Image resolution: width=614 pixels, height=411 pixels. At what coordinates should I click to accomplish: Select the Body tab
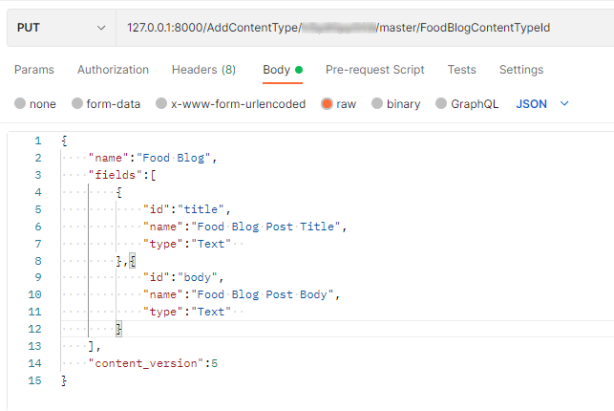282,70
